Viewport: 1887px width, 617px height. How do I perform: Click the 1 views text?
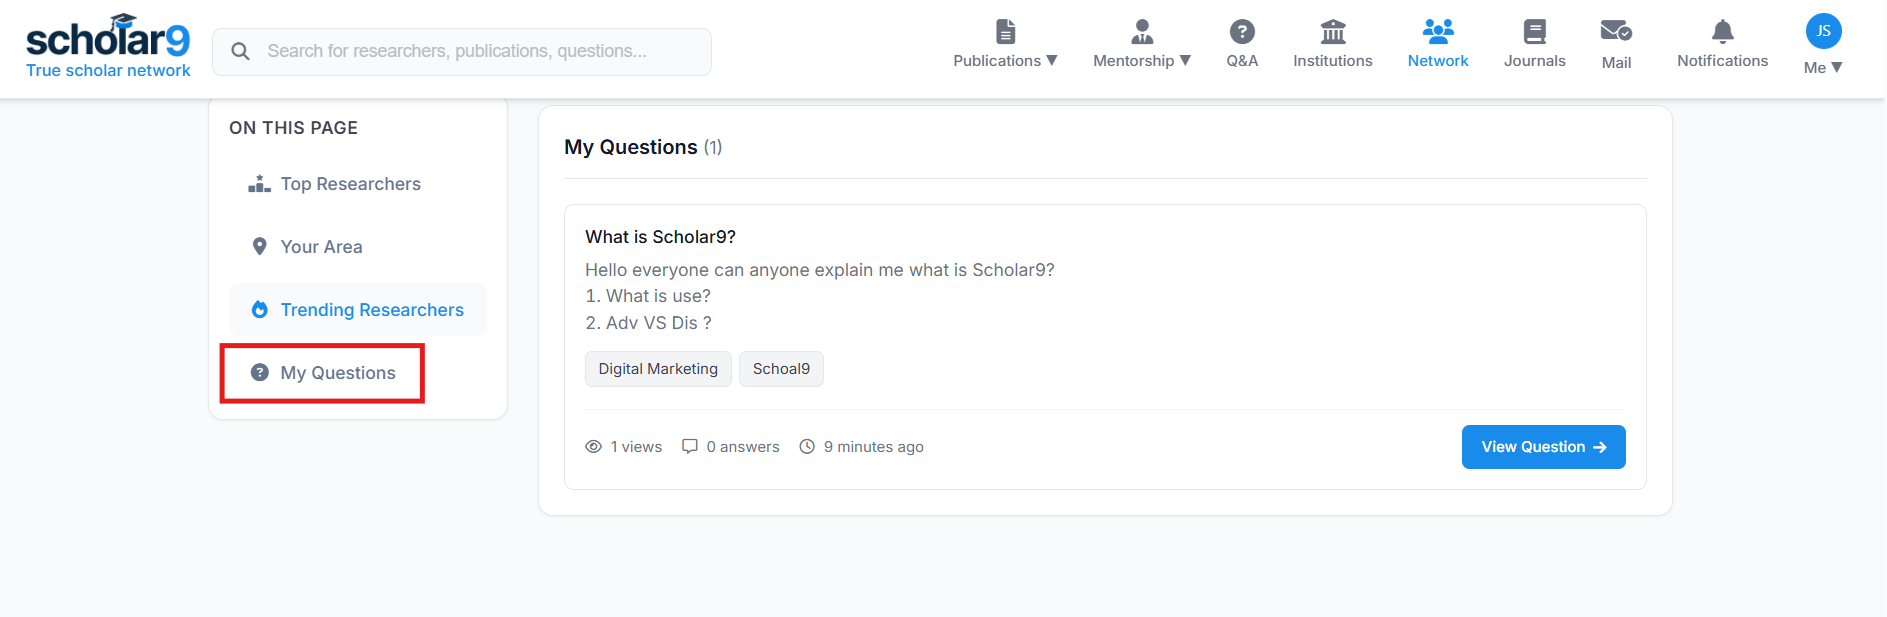point(636,447)
